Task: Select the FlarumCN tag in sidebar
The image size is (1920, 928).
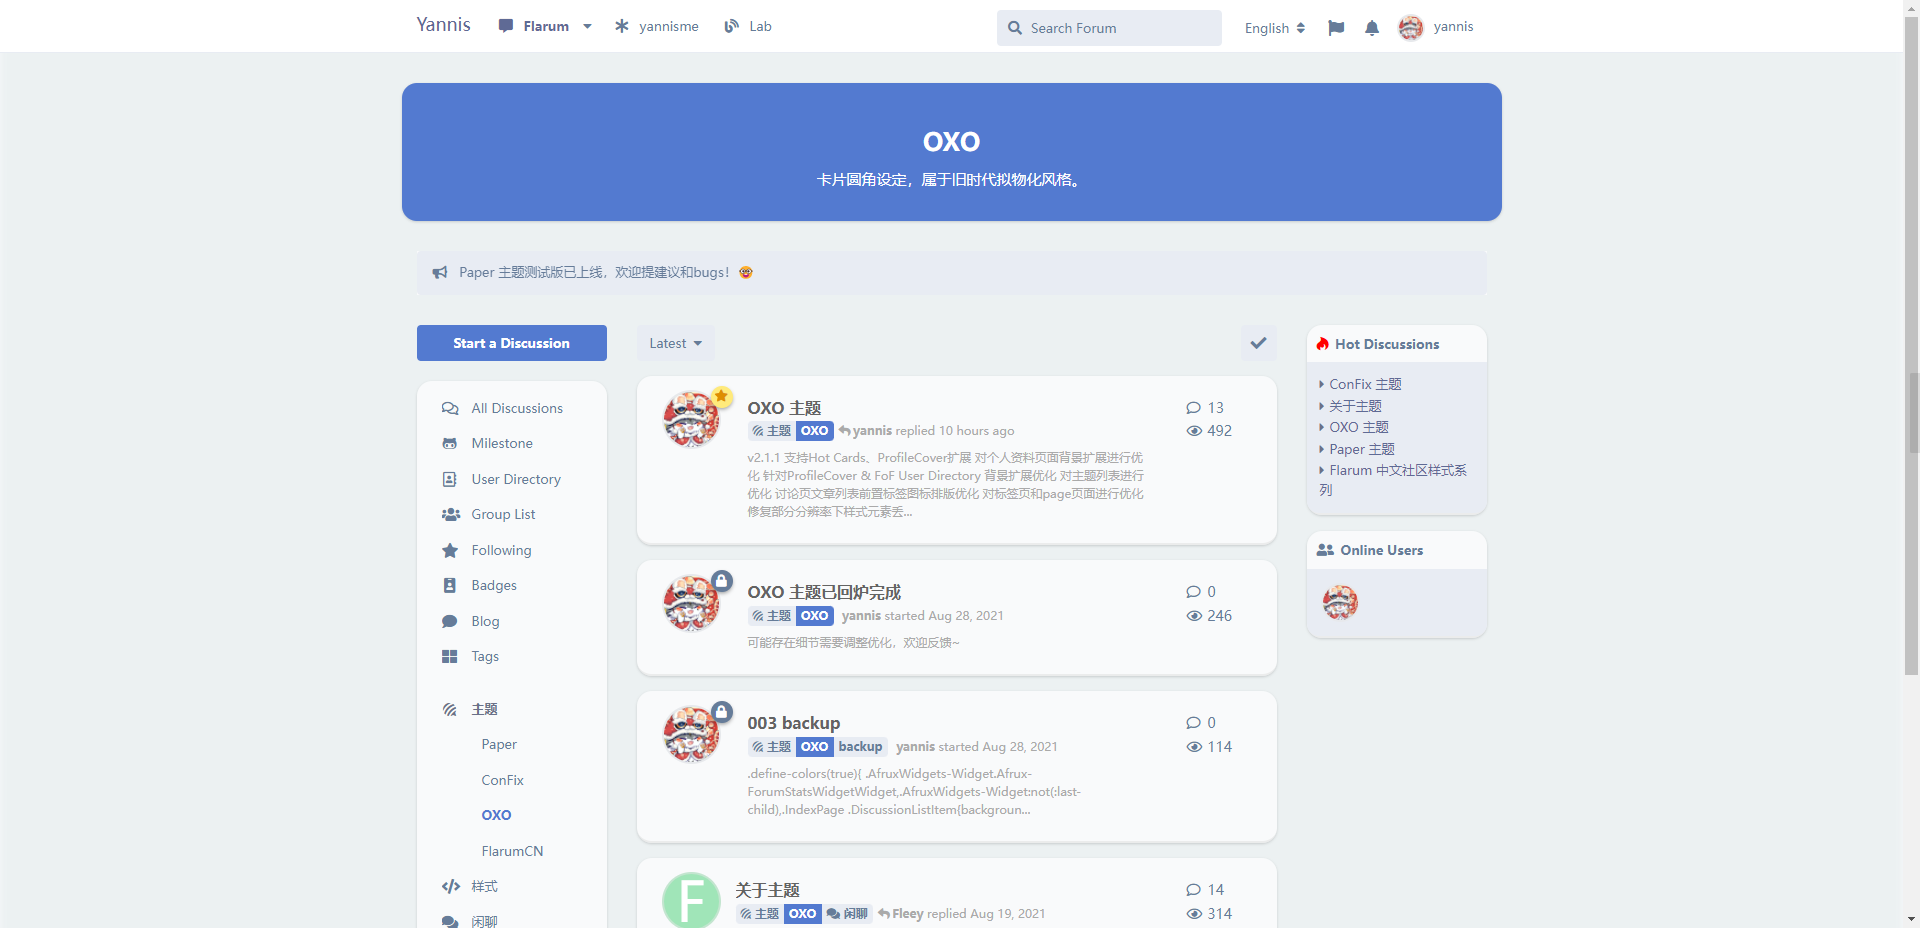Action: point(512,851)
